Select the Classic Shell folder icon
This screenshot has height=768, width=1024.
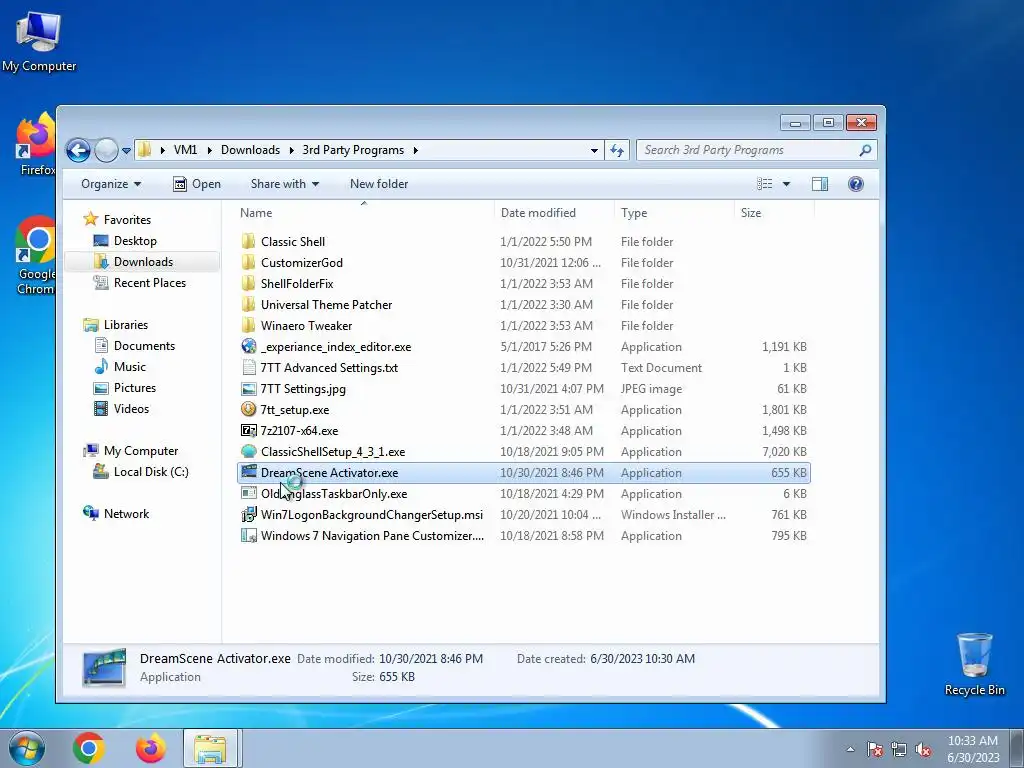pos(248,242)
